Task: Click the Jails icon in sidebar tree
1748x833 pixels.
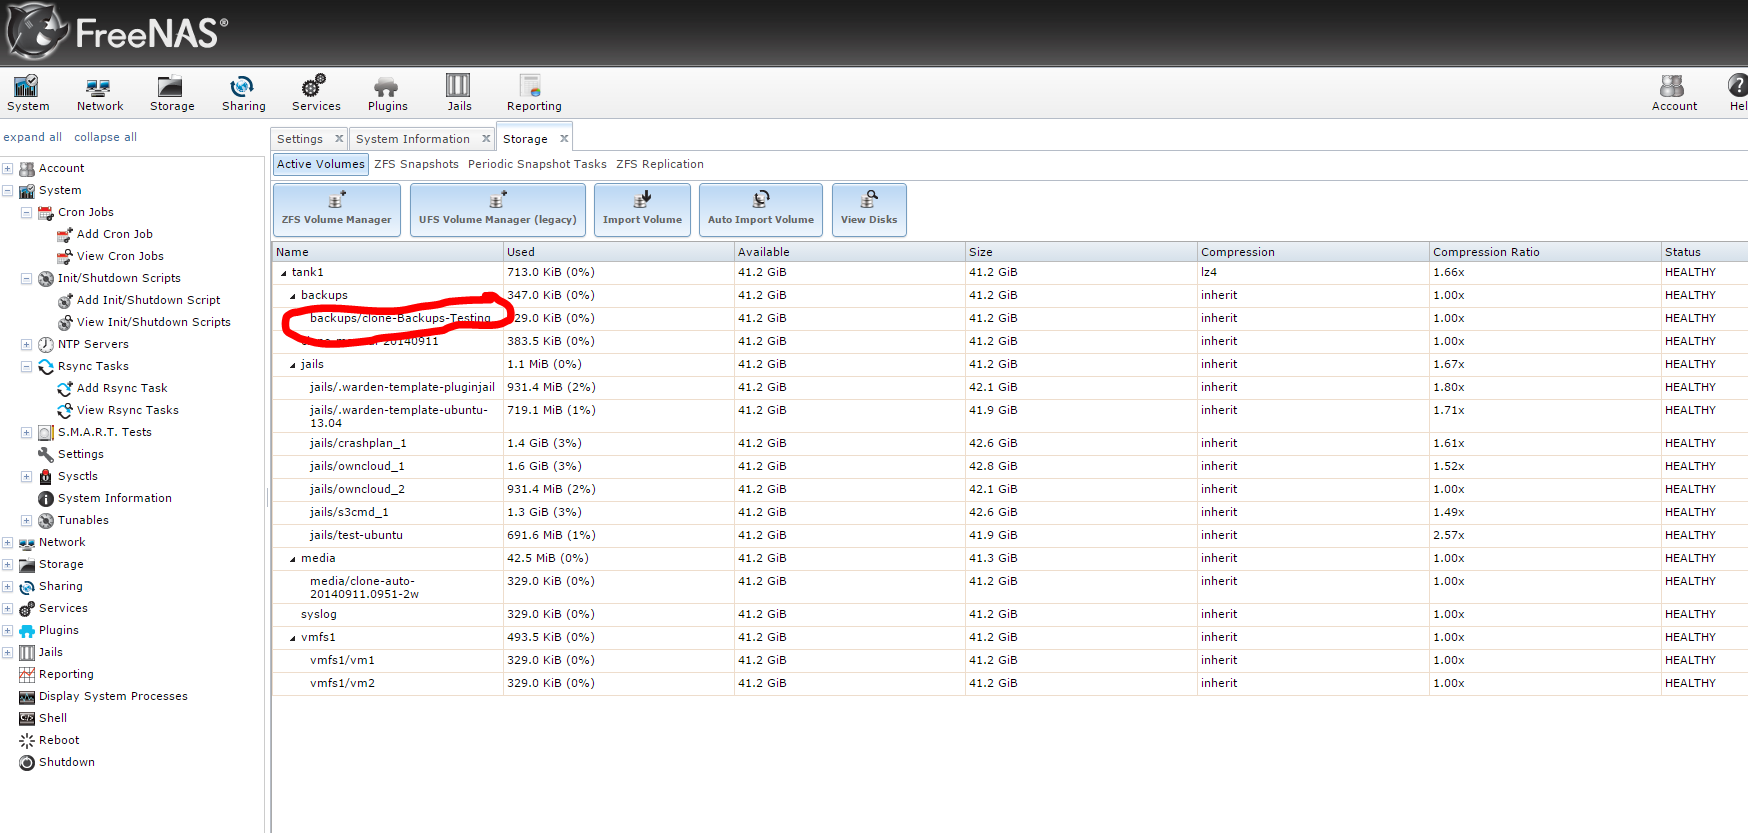Action: [x=27, y=652]
